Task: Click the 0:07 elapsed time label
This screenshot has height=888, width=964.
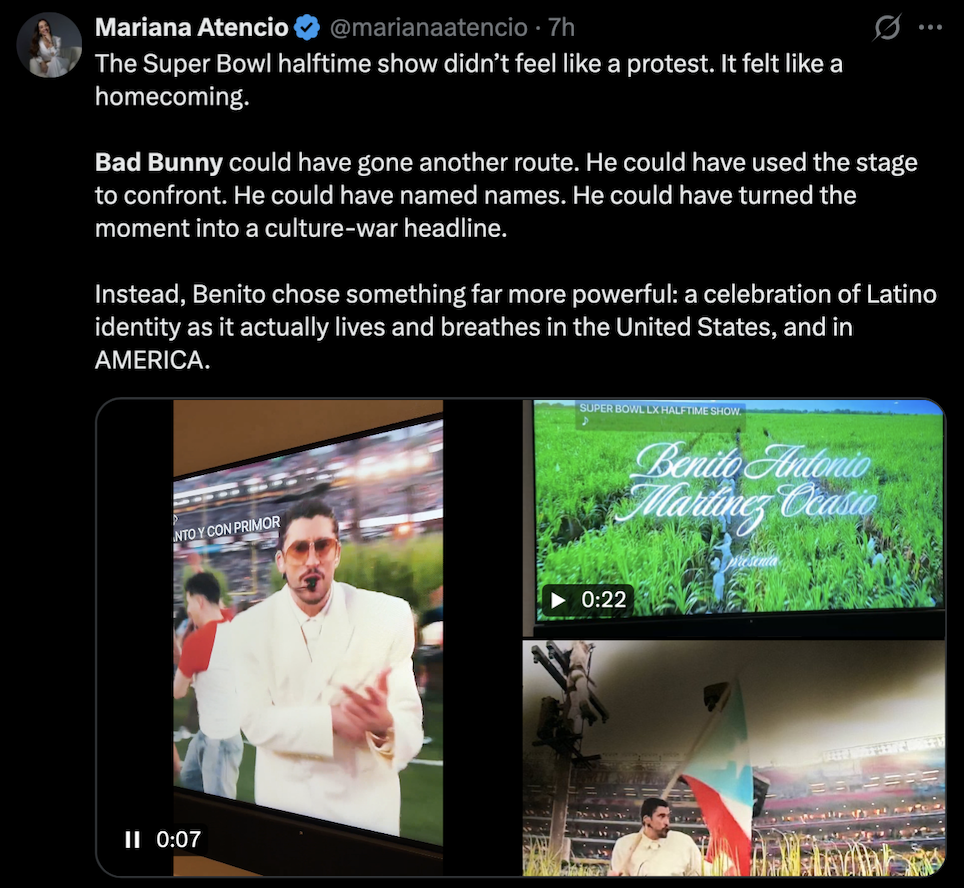Action: click(178, 840)
